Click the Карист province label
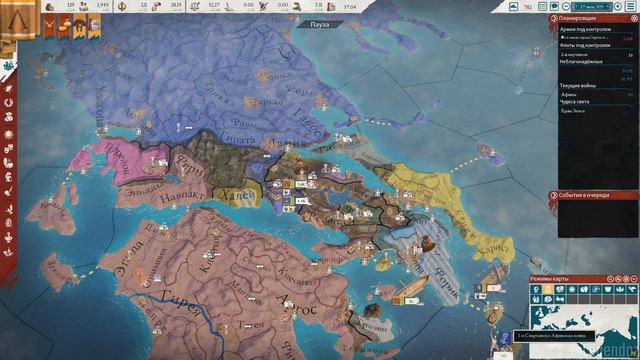640x360 pixels. [x=494, y=249]
